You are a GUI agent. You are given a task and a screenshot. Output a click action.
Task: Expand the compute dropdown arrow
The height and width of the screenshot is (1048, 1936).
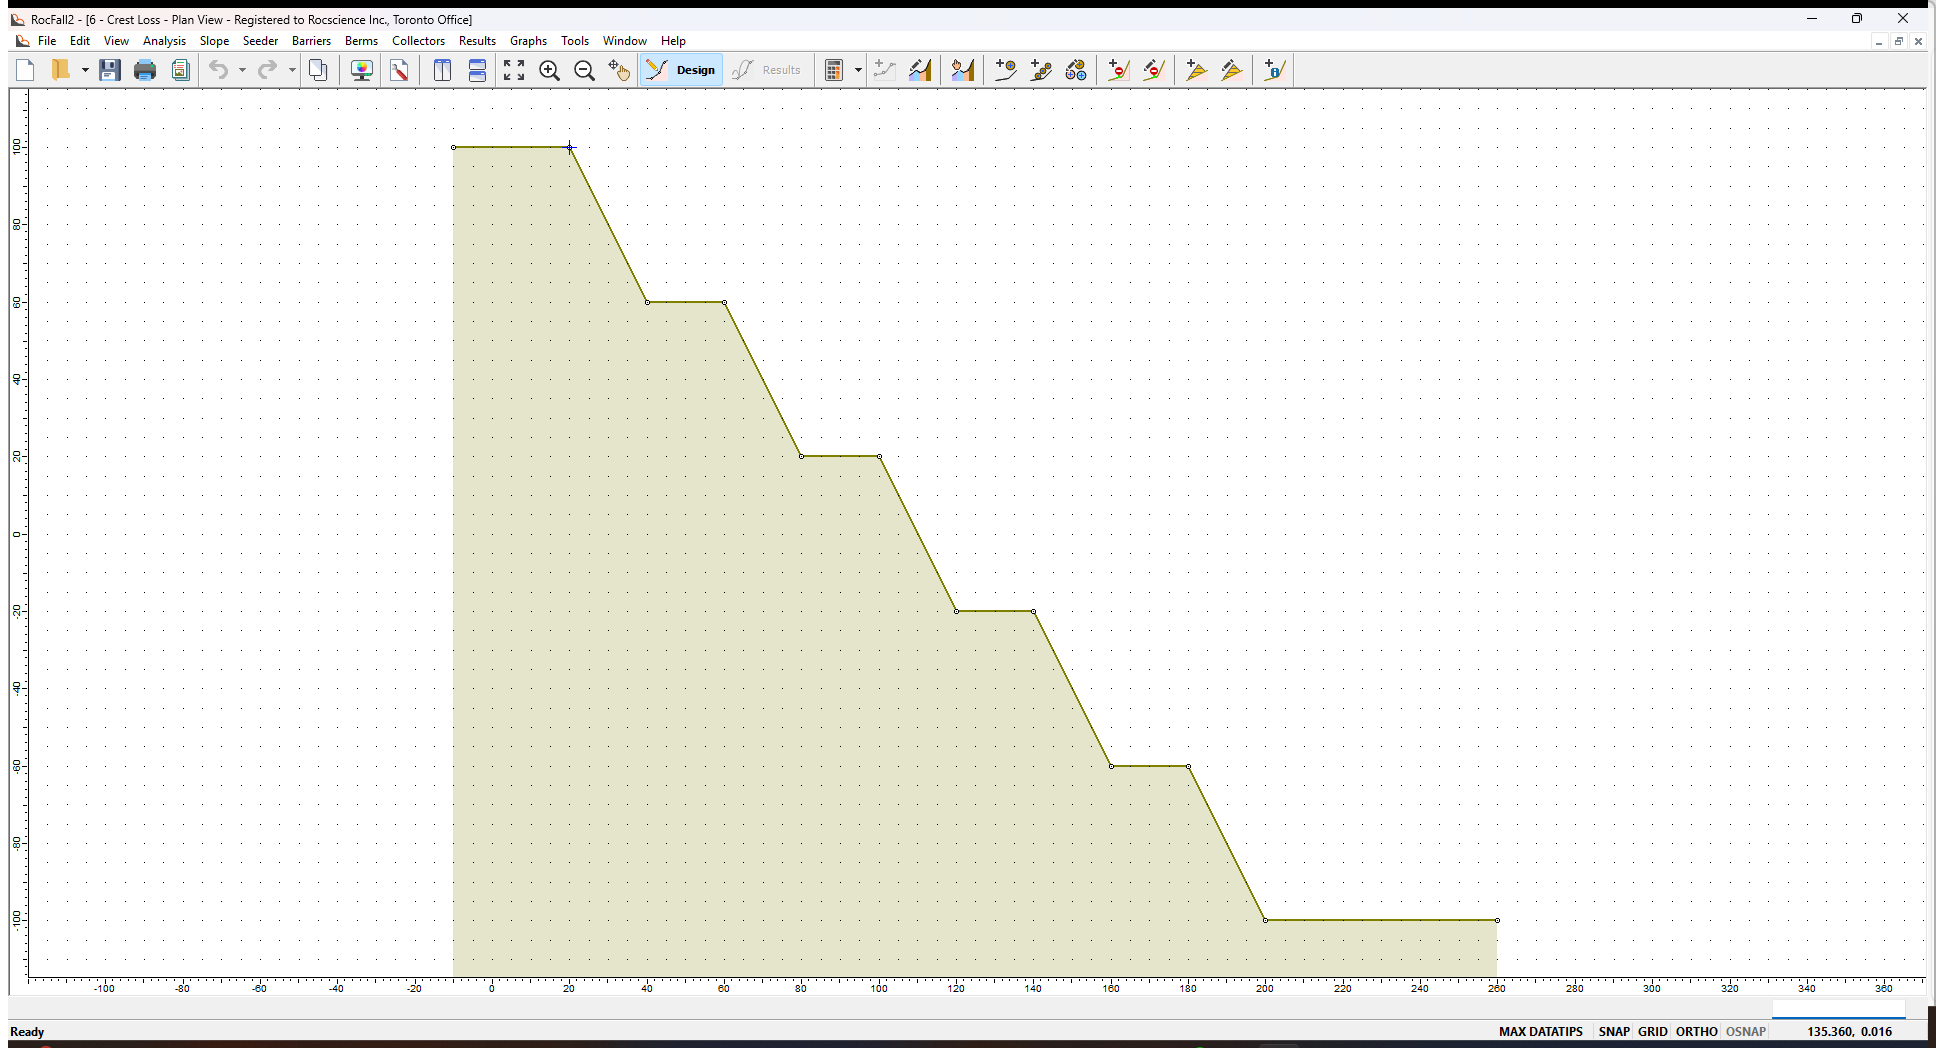tap(858, 70)
